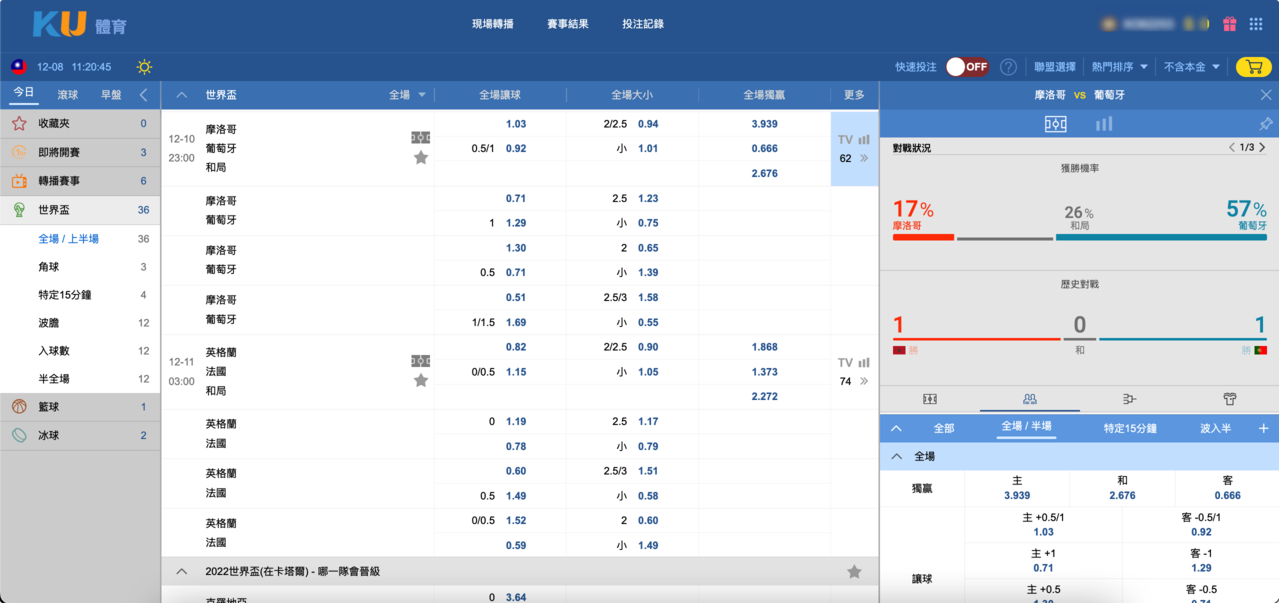The image size is (1279, 603).
Task: Open the 熱門排序 sorting dropdown
Action: click(x=1119, y=67)
